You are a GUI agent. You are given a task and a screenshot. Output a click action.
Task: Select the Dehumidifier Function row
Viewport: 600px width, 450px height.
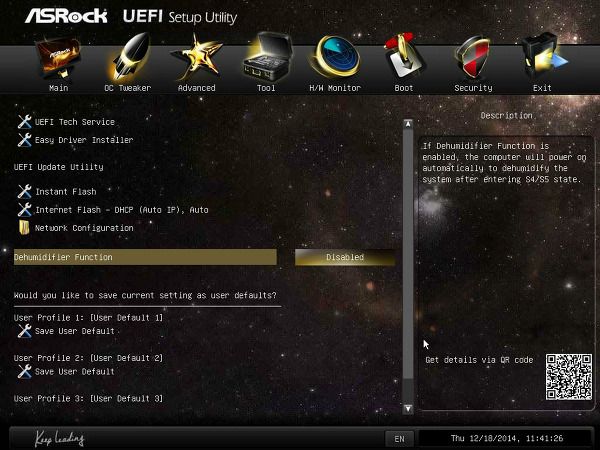pos(145,257)
